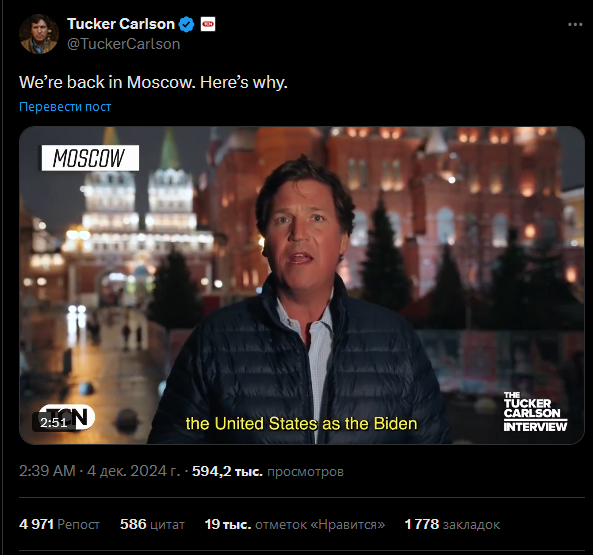Show the 586 цитат quotes list
The width and height of the screenshot is (593, 555).
[x=152, y=524]
